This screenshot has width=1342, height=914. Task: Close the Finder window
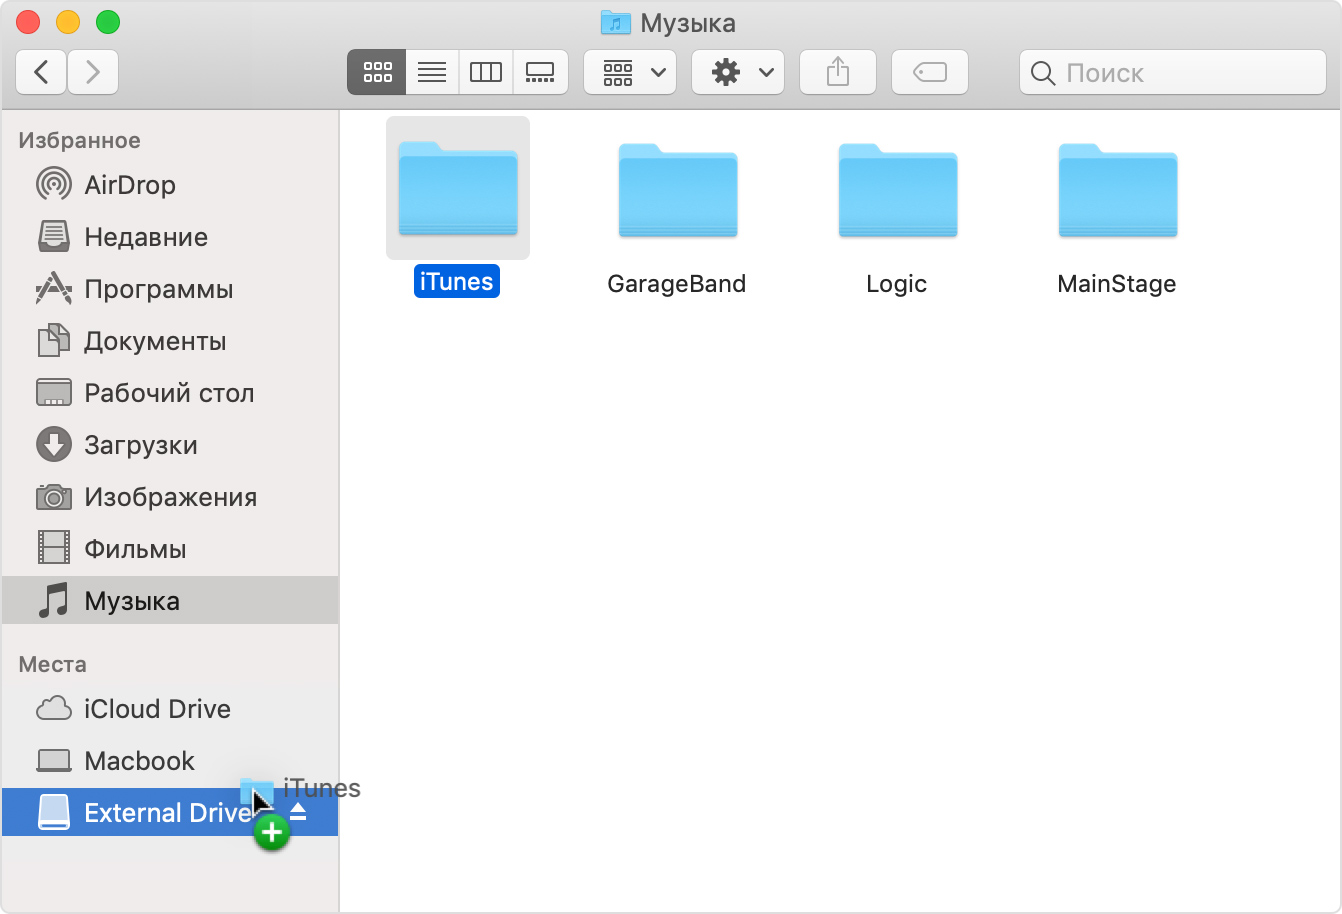(x=29, y=22)
